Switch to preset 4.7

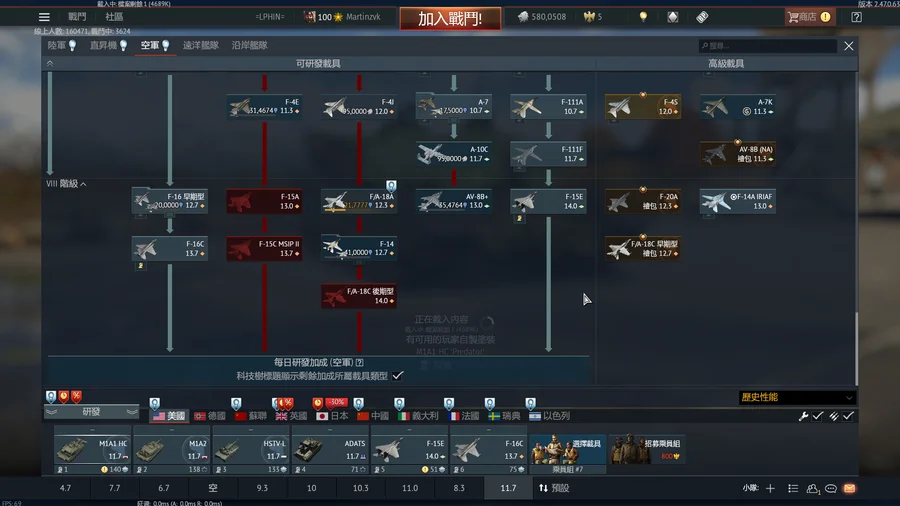[x=65, y=488]
